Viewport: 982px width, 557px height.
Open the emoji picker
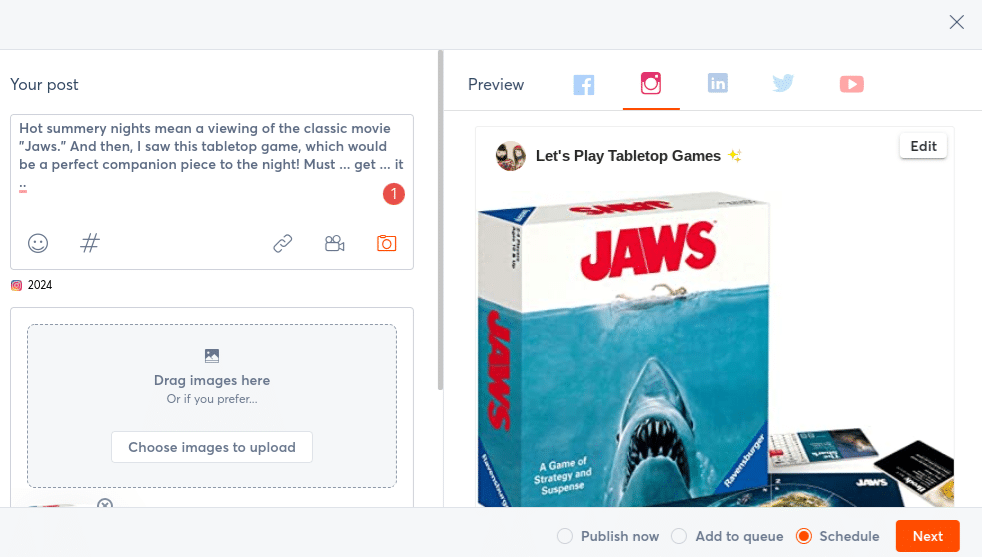point(37,243)
